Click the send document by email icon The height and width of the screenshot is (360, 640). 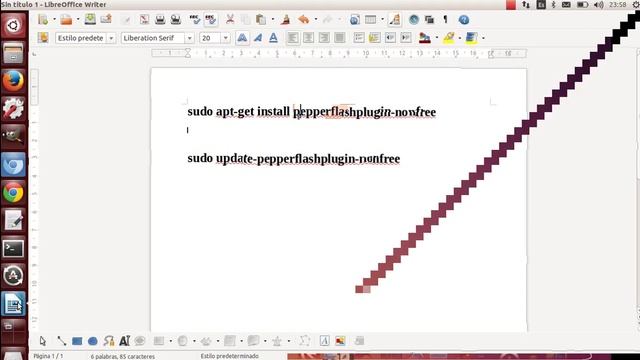(106, 19)
